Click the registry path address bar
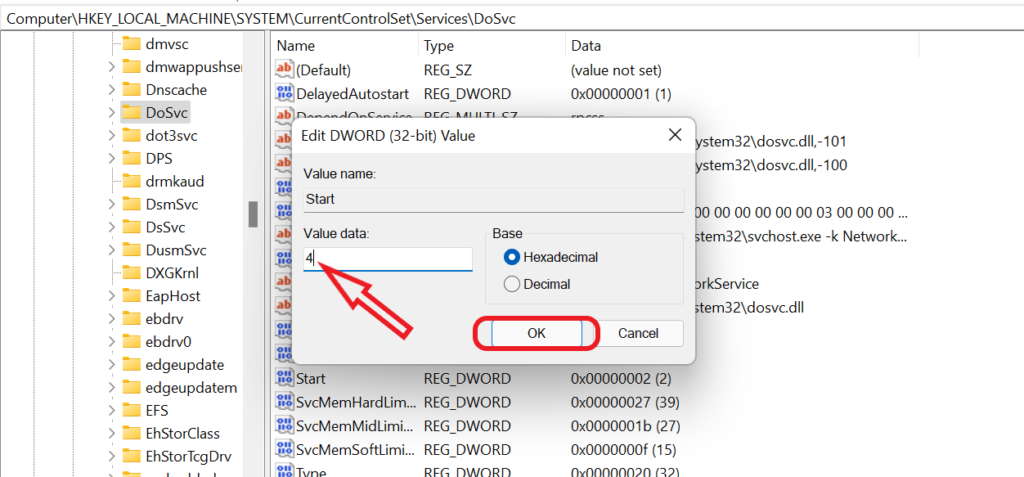 (x=512, y=19)
